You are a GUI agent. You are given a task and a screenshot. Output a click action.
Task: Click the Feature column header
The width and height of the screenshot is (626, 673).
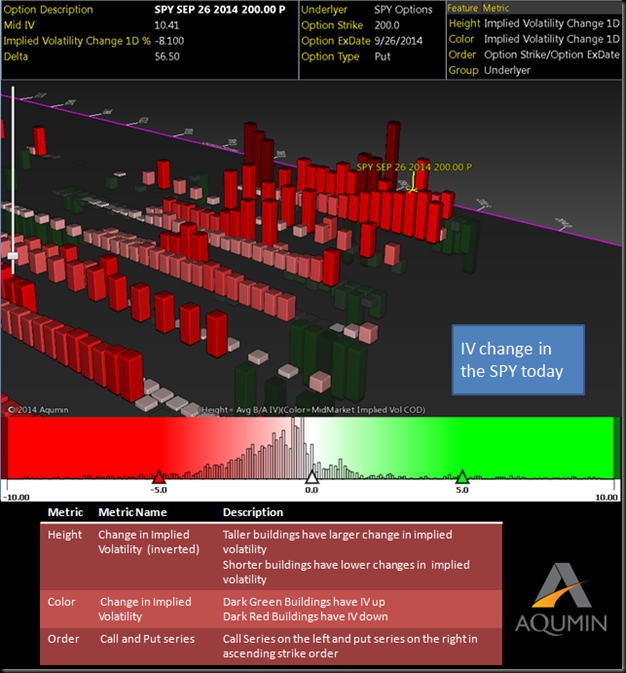[x=463, y=8]
